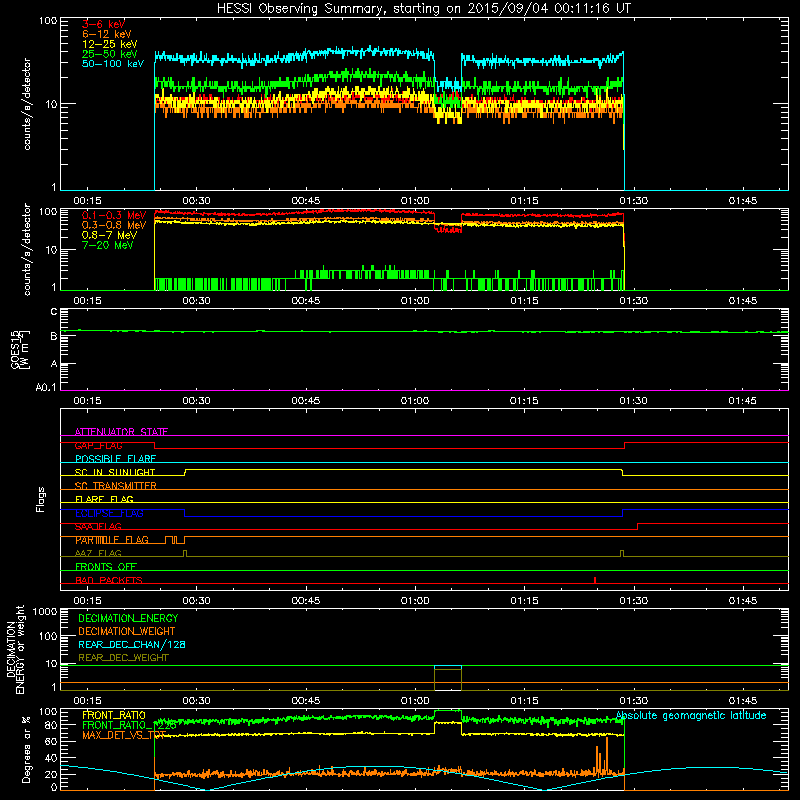Click the MAX_DET_VS_TOT legend label
The height and width of the screenshot is (800, 800).
(x=124, y=735)
